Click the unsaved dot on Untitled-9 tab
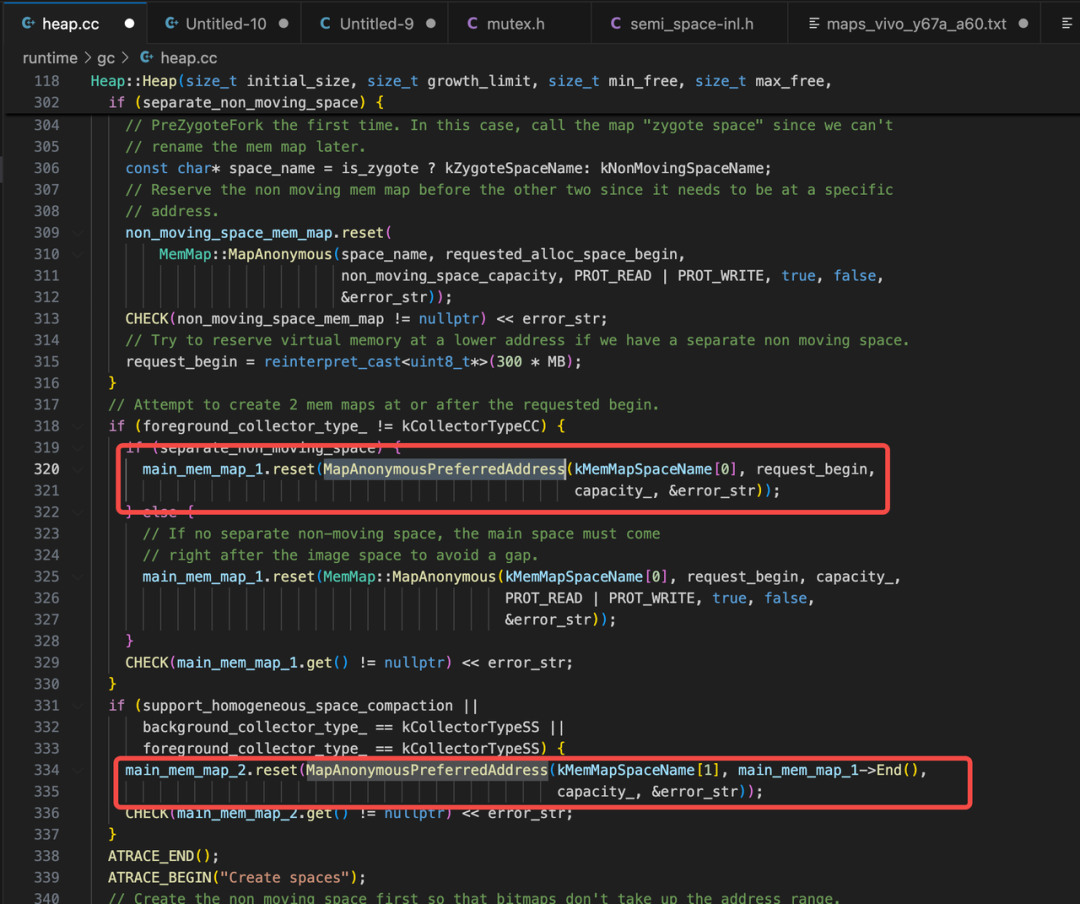 click(430, 23)
